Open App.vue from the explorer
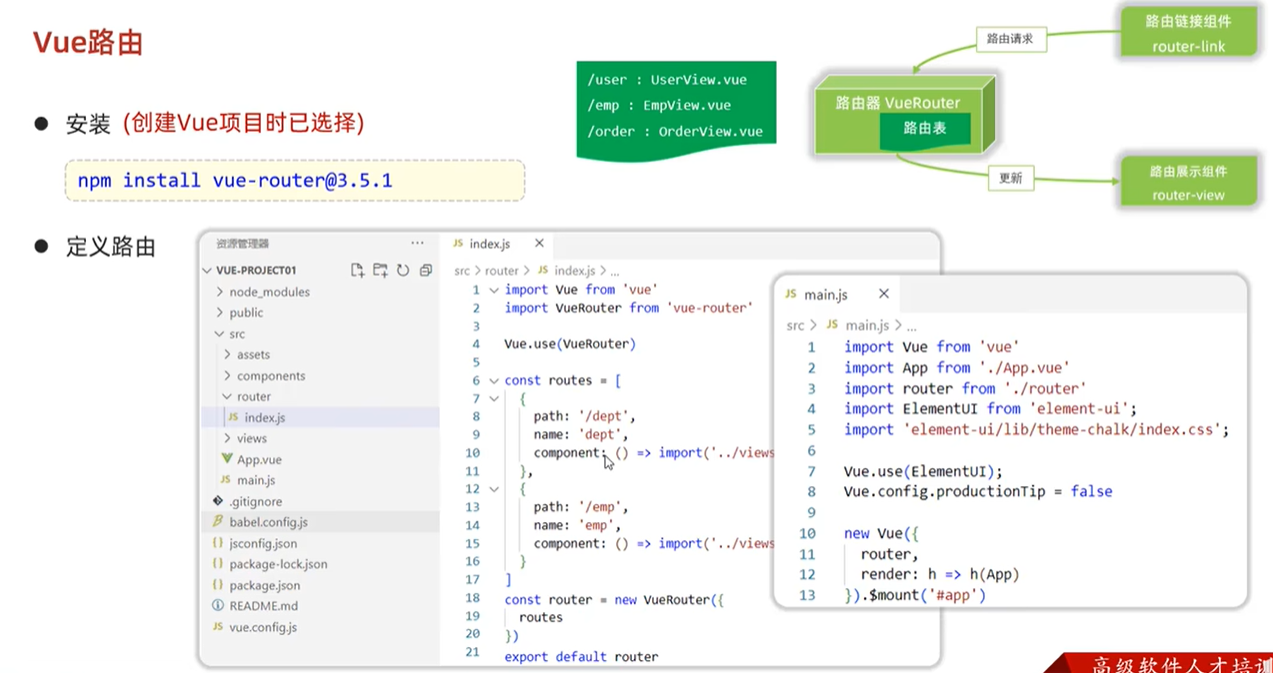Image resolution: width=1273 pixels, height=673 pixels. pyautogui.click(x=320, y=459)
